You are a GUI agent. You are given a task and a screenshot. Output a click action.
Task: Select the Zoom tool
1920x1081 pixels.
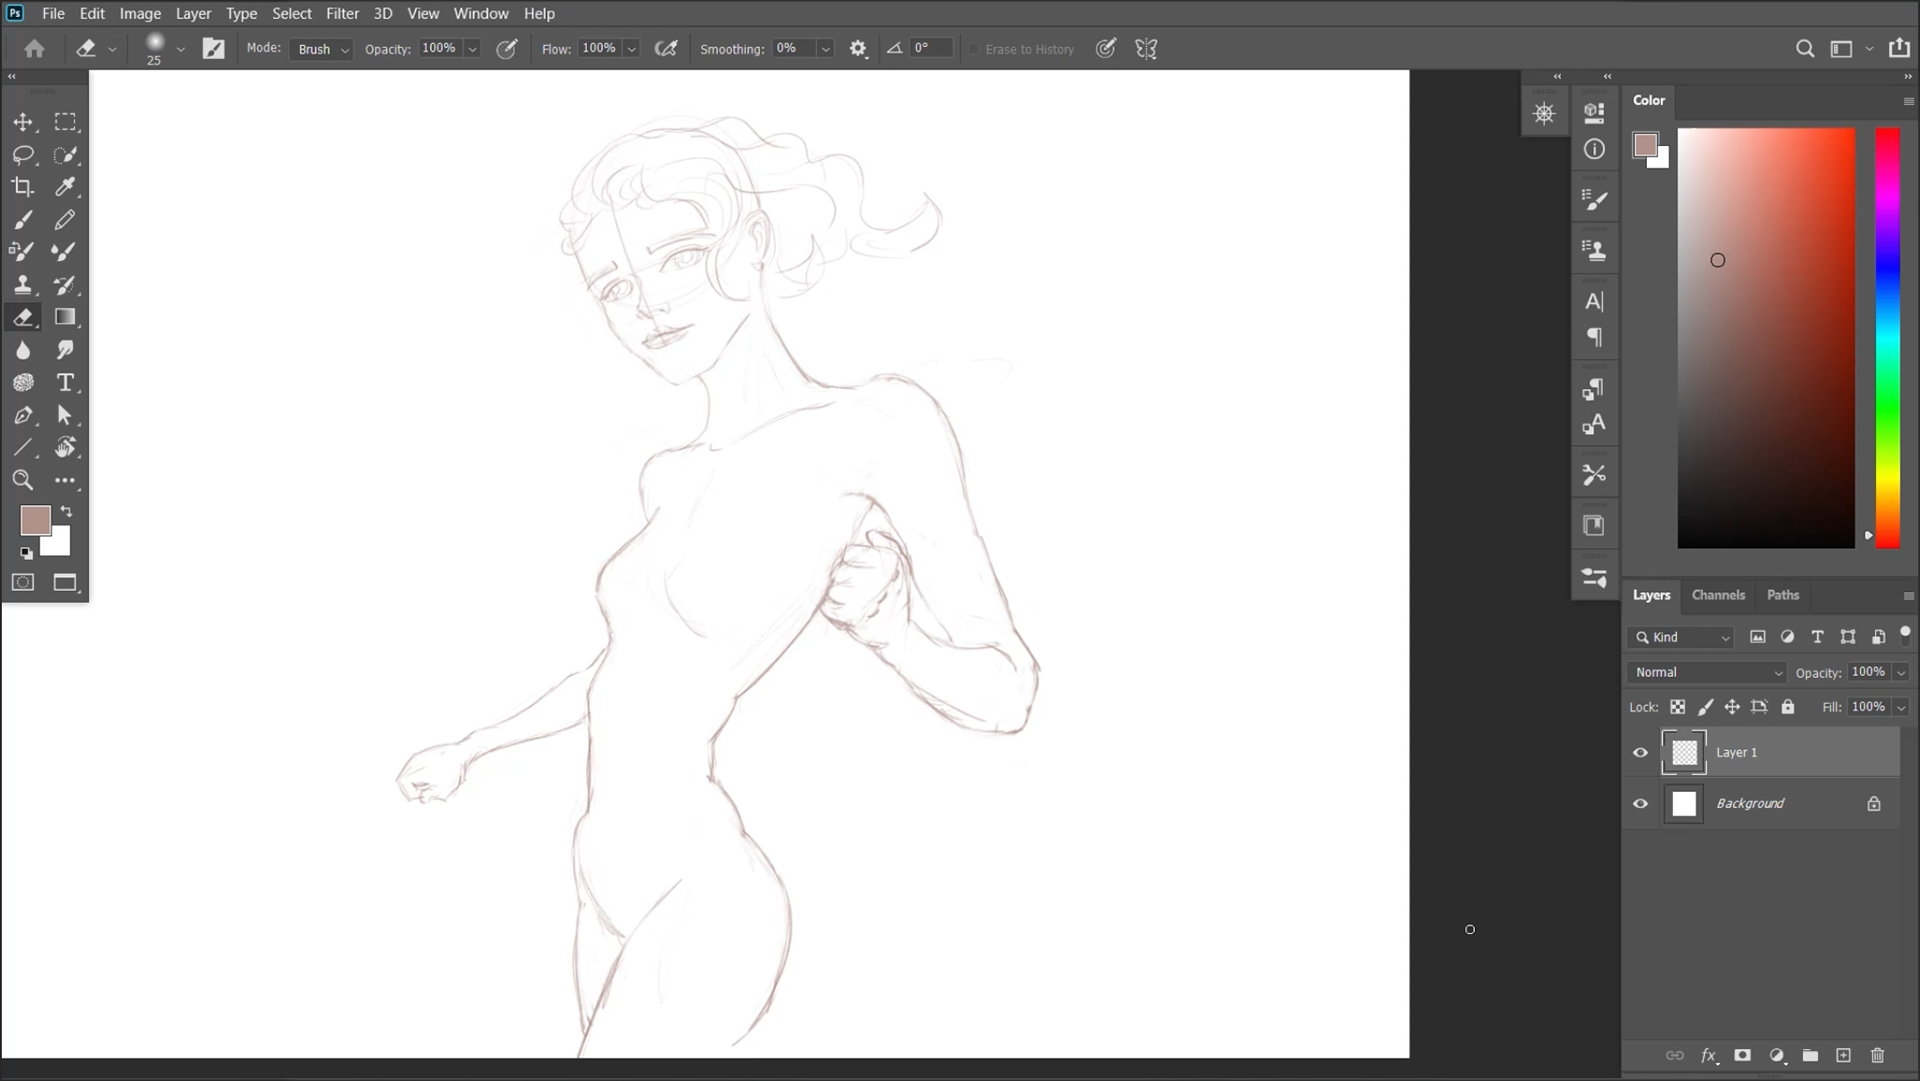tap(22, 481)
